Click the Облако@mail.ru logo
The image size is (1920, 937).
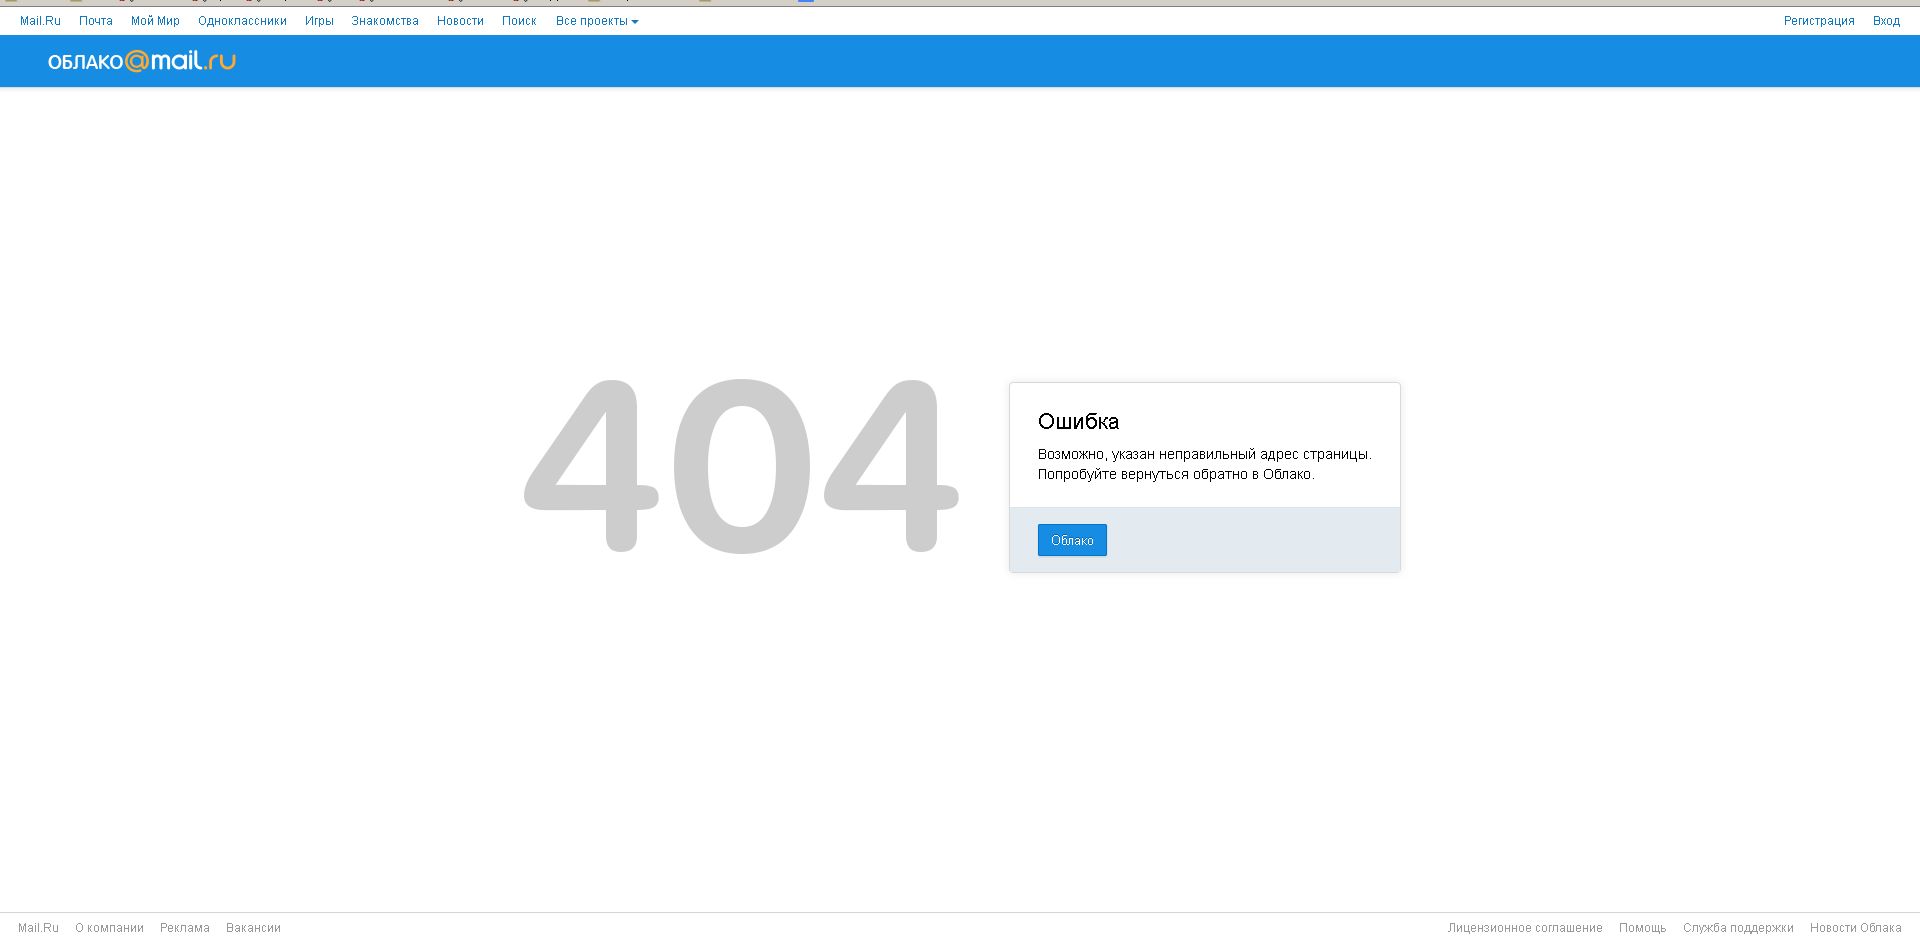pos(142,61)
